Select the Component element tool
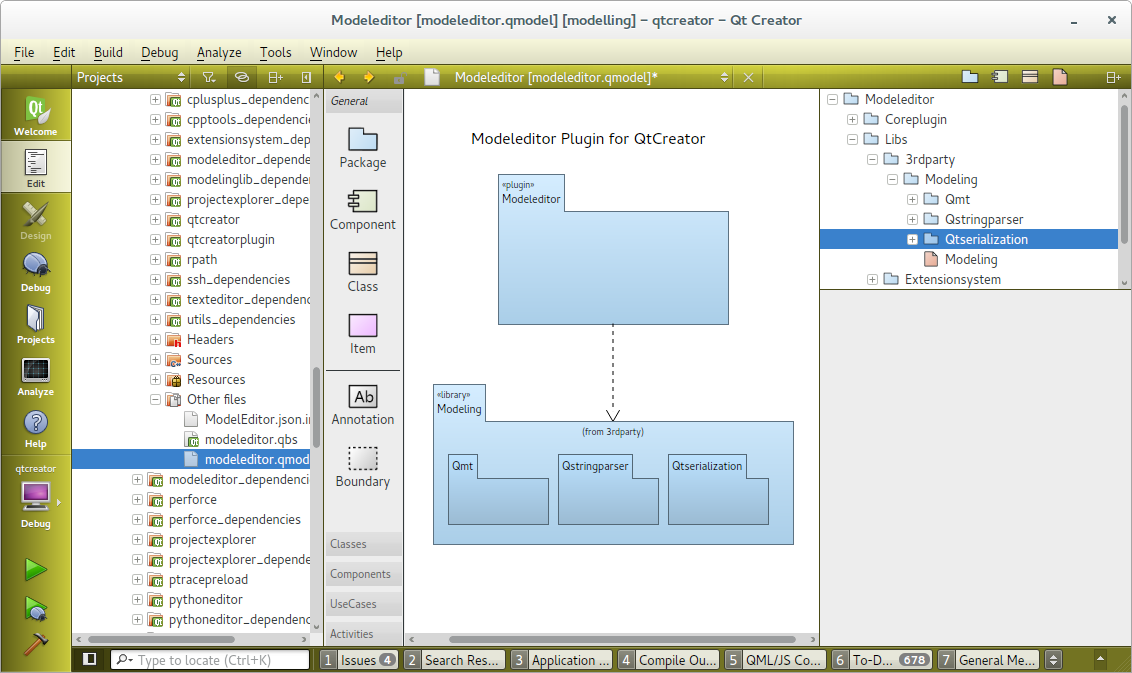Viewport: 1132px width, 673px height. click(362, 210)
